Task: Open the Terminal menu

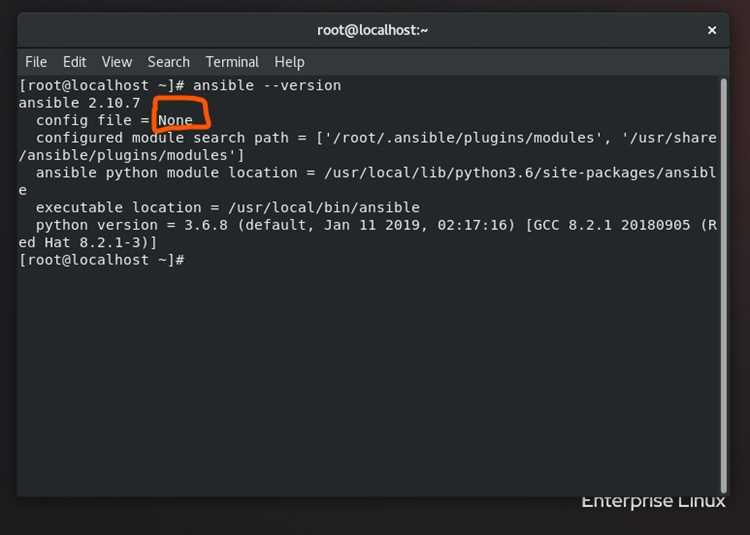Action: [x=232, y=62]
